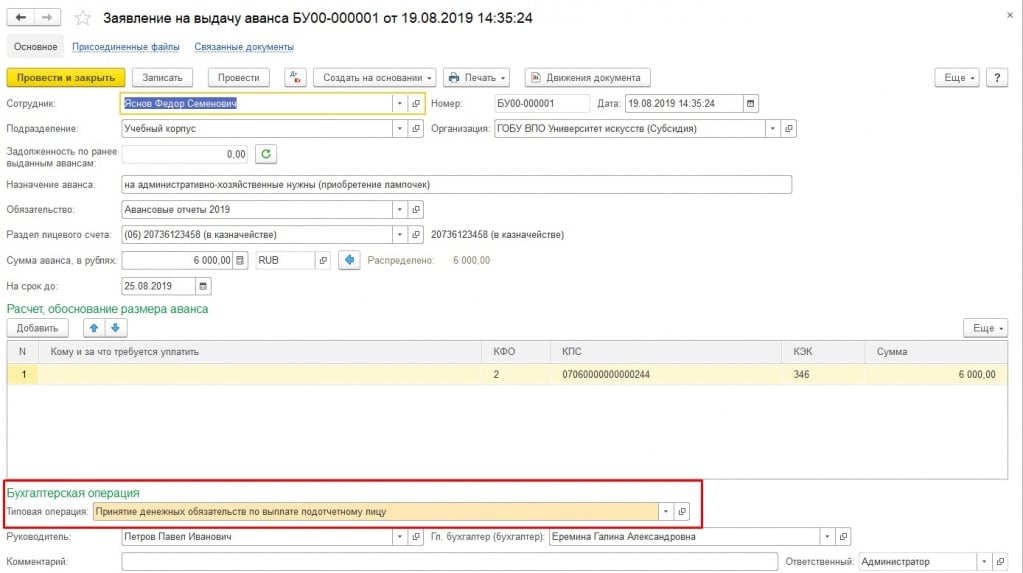Image resolution: width=1023 pixels, height=573 pixels.
Task: Refresh the debt on previous advances amount
Action: click(x=265, y=154)
